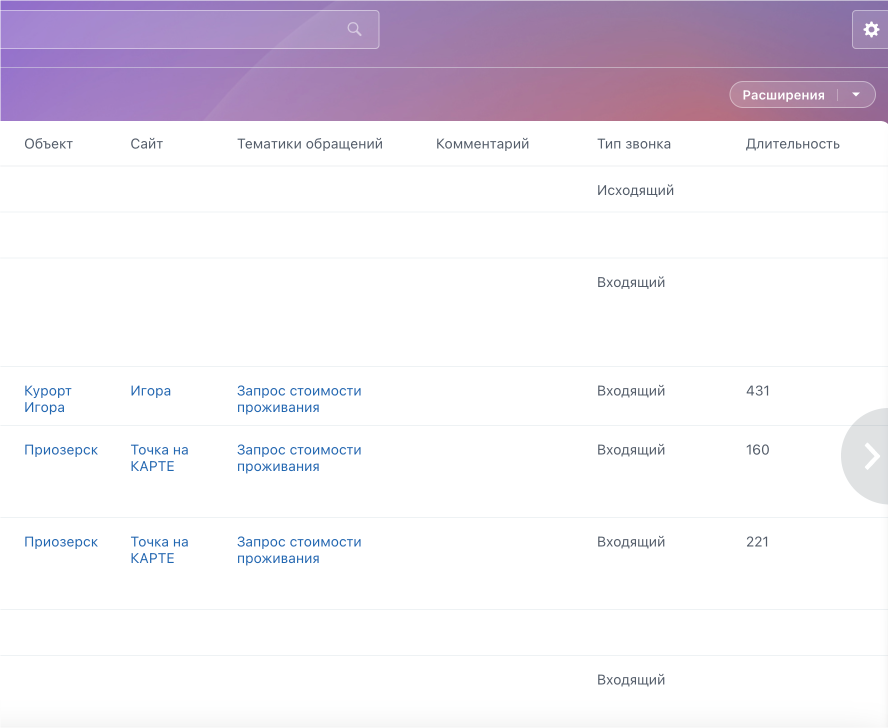Open the Игора site link
This screenshot has height=728, width=888.
[x=150, y=391]
